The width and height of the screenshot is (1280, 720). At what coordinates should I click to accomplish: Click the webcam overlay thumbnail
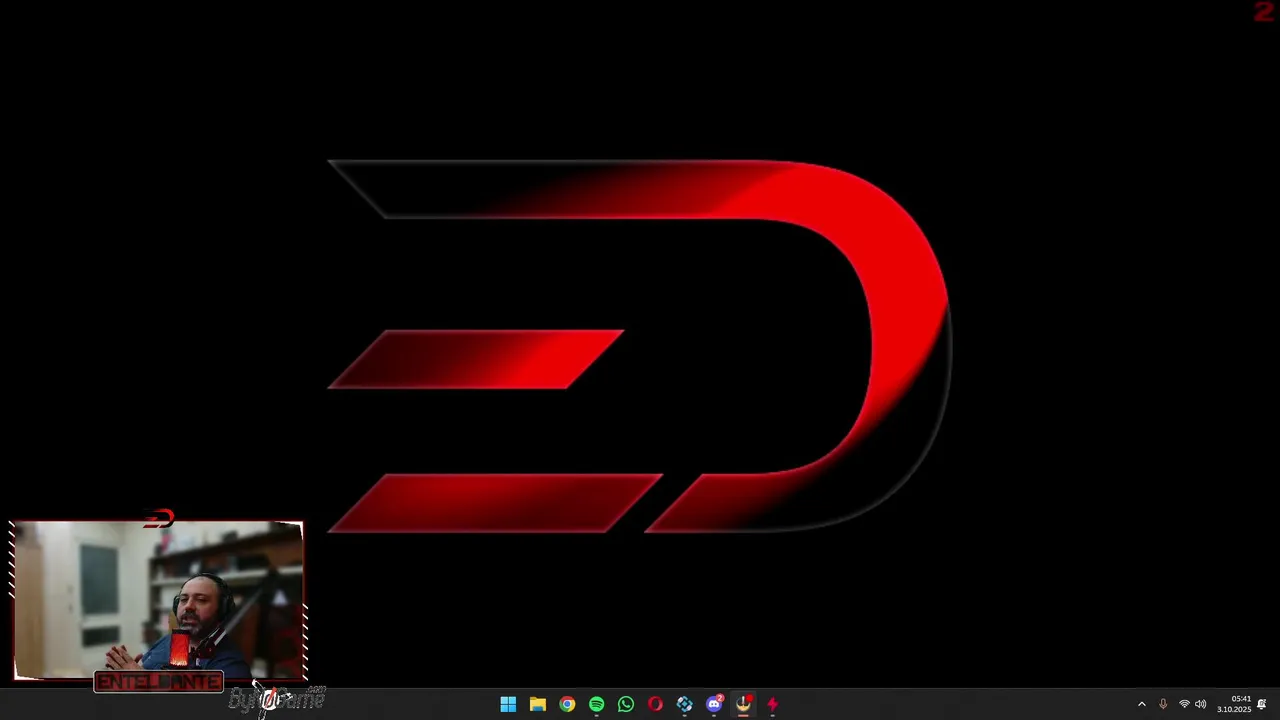(158, 600)
